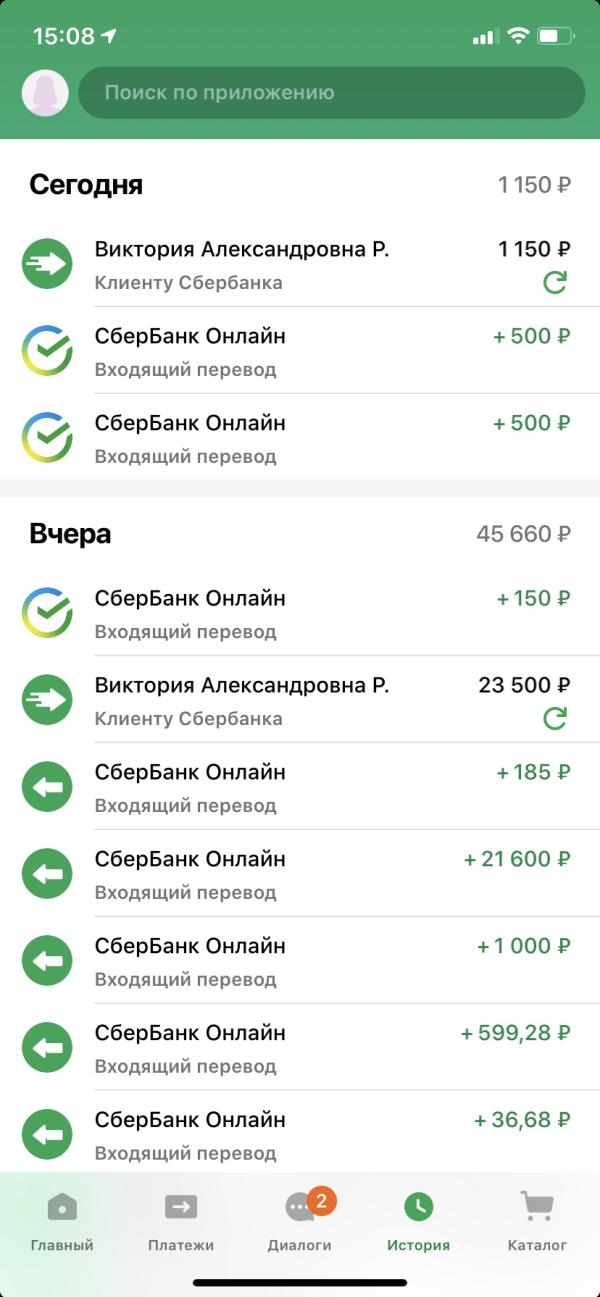The image size is (600, 1297).
Task: Open the Платежи tab
Action: (181, 1222)
